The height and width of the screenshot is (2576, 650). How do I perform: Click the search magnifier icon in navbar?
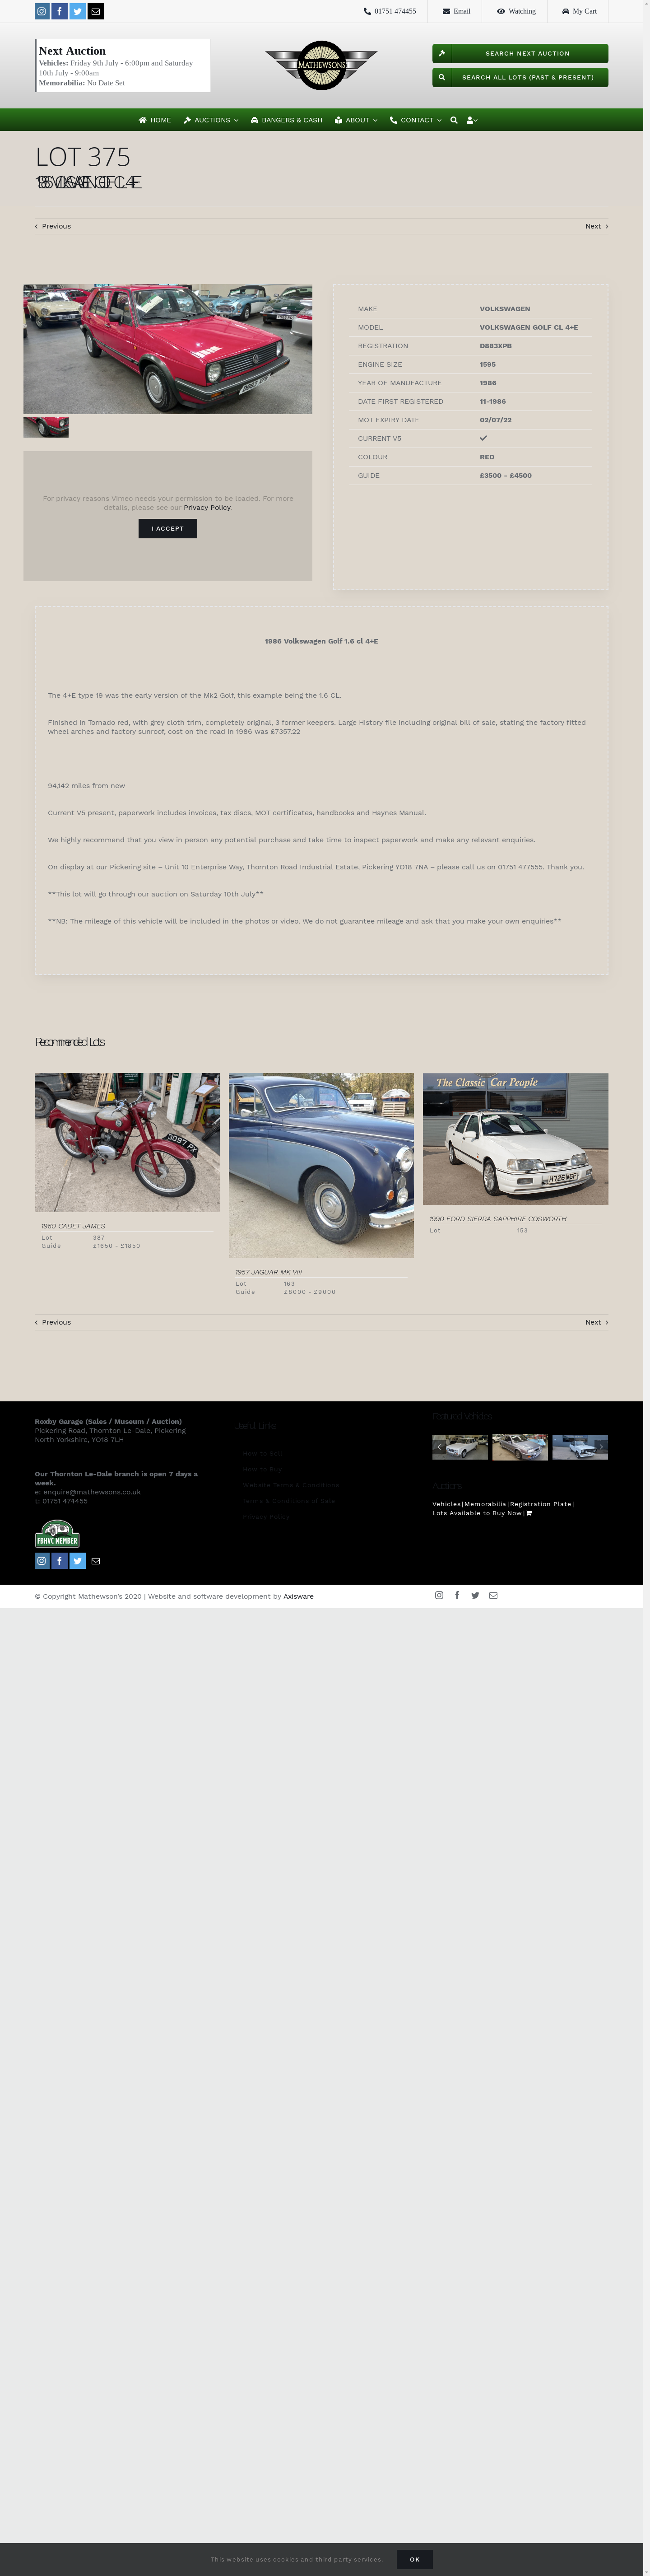pyautogui.click(x=454, y=120)
